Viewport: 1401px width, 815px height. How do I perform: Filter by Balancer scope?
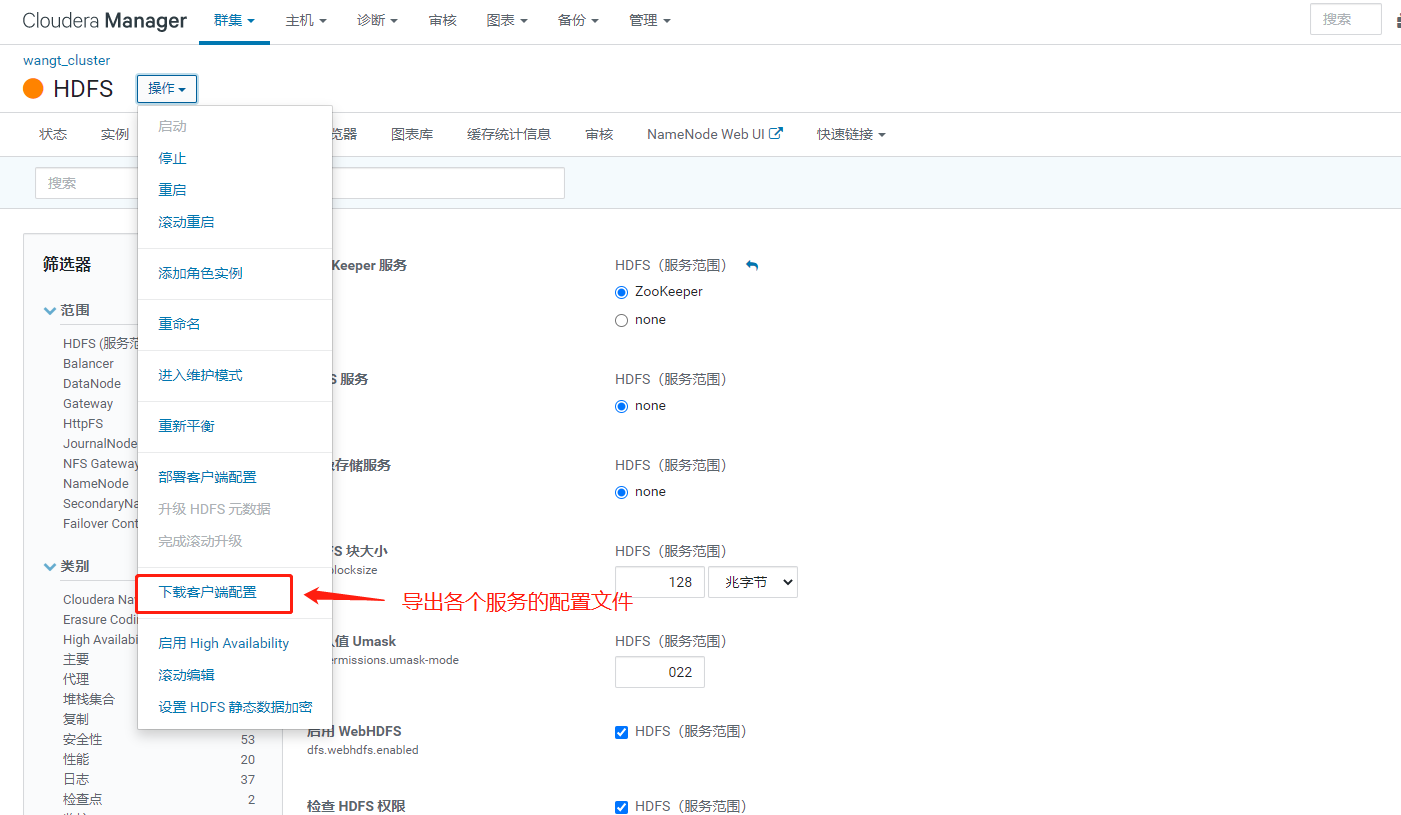[x=88, y=364]
